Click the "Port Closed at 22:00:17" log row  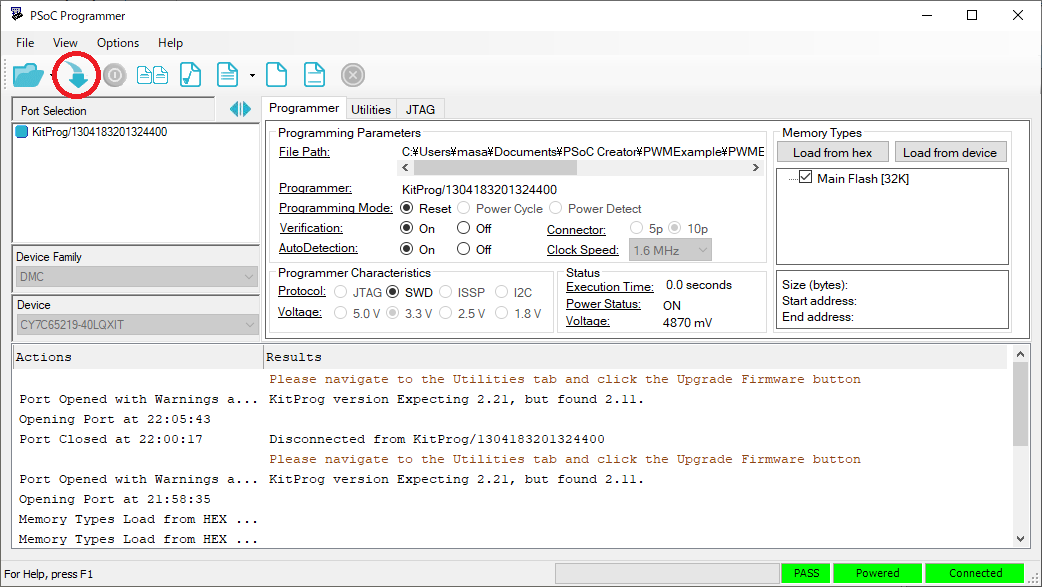click(110, 439)
